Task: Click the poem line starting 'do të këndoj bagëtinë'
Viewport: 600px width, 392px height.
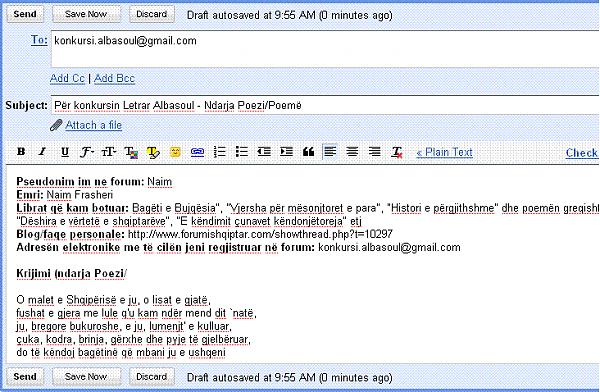Action: [121, 353]
